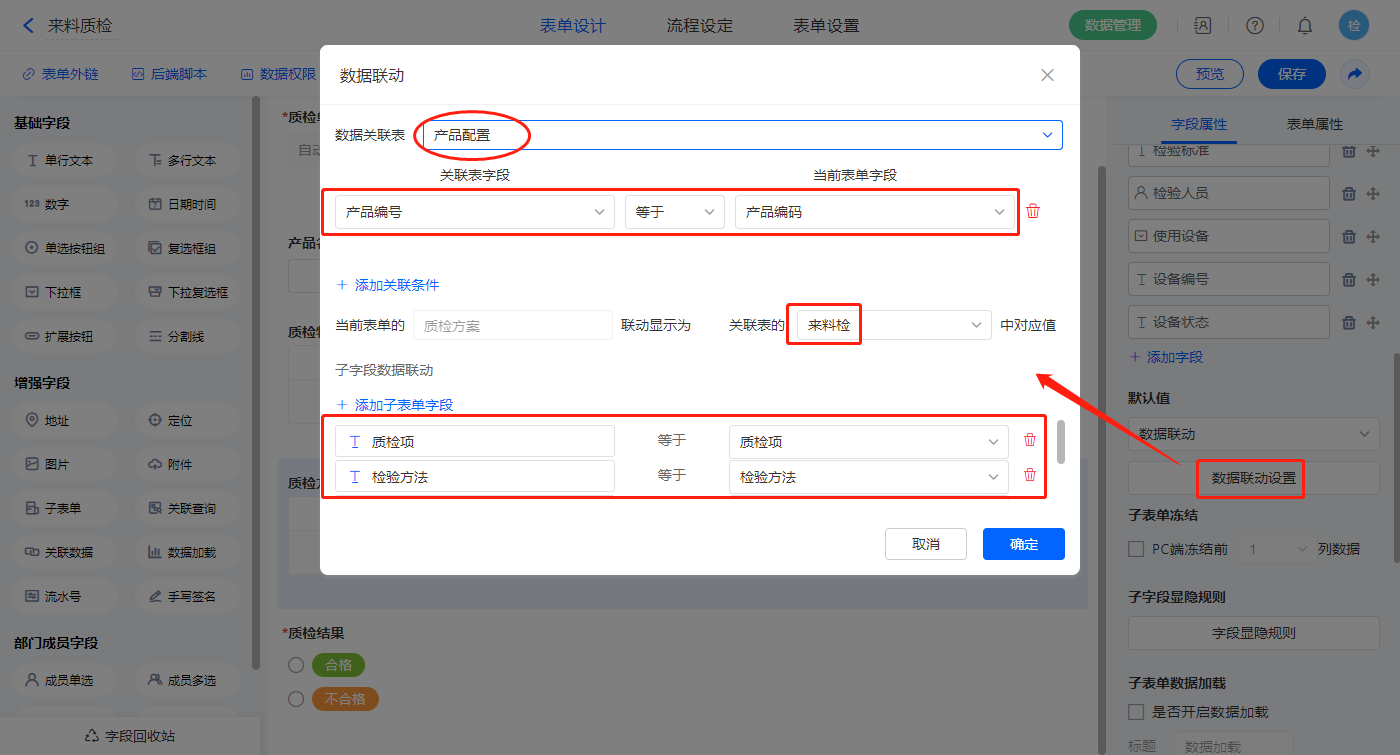This screenshot has width=1400, height=755.
Task: Switch to the 表单属性 tab
Action: pos(1314,124)
